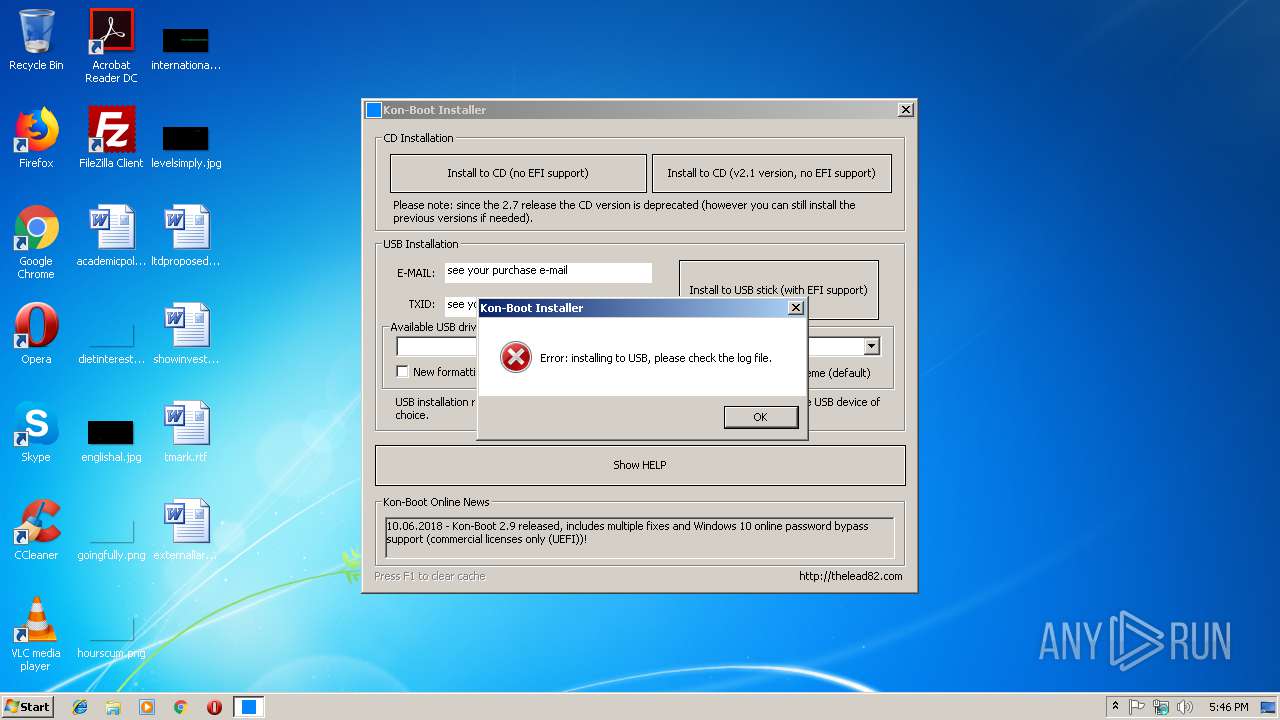
Task: Click Install to CD v2.1 version button
Action: [771, 173]
